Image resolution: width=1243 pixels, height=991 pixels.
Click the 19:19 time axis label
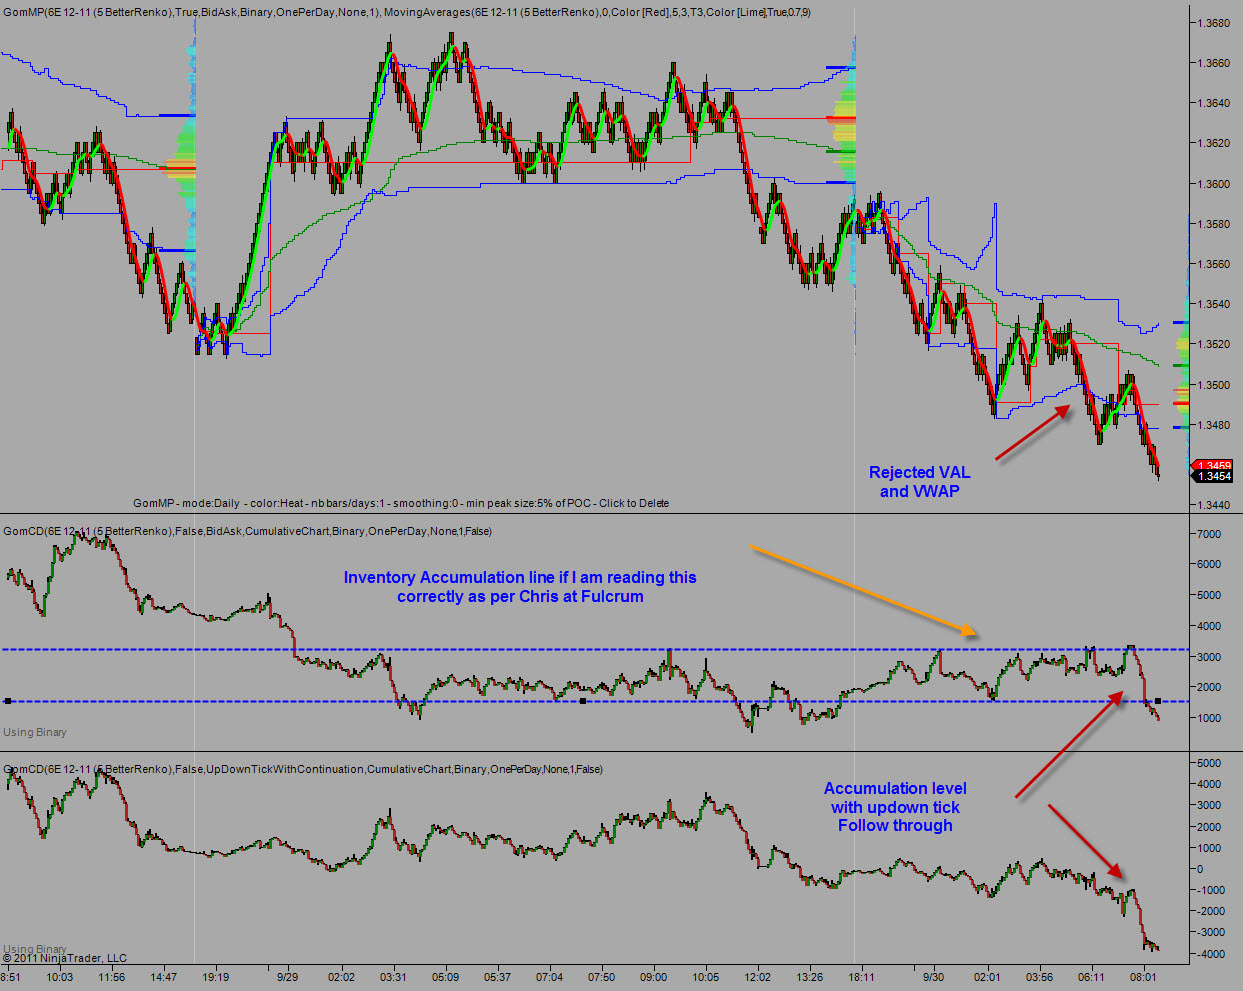[x=215, y=977]
